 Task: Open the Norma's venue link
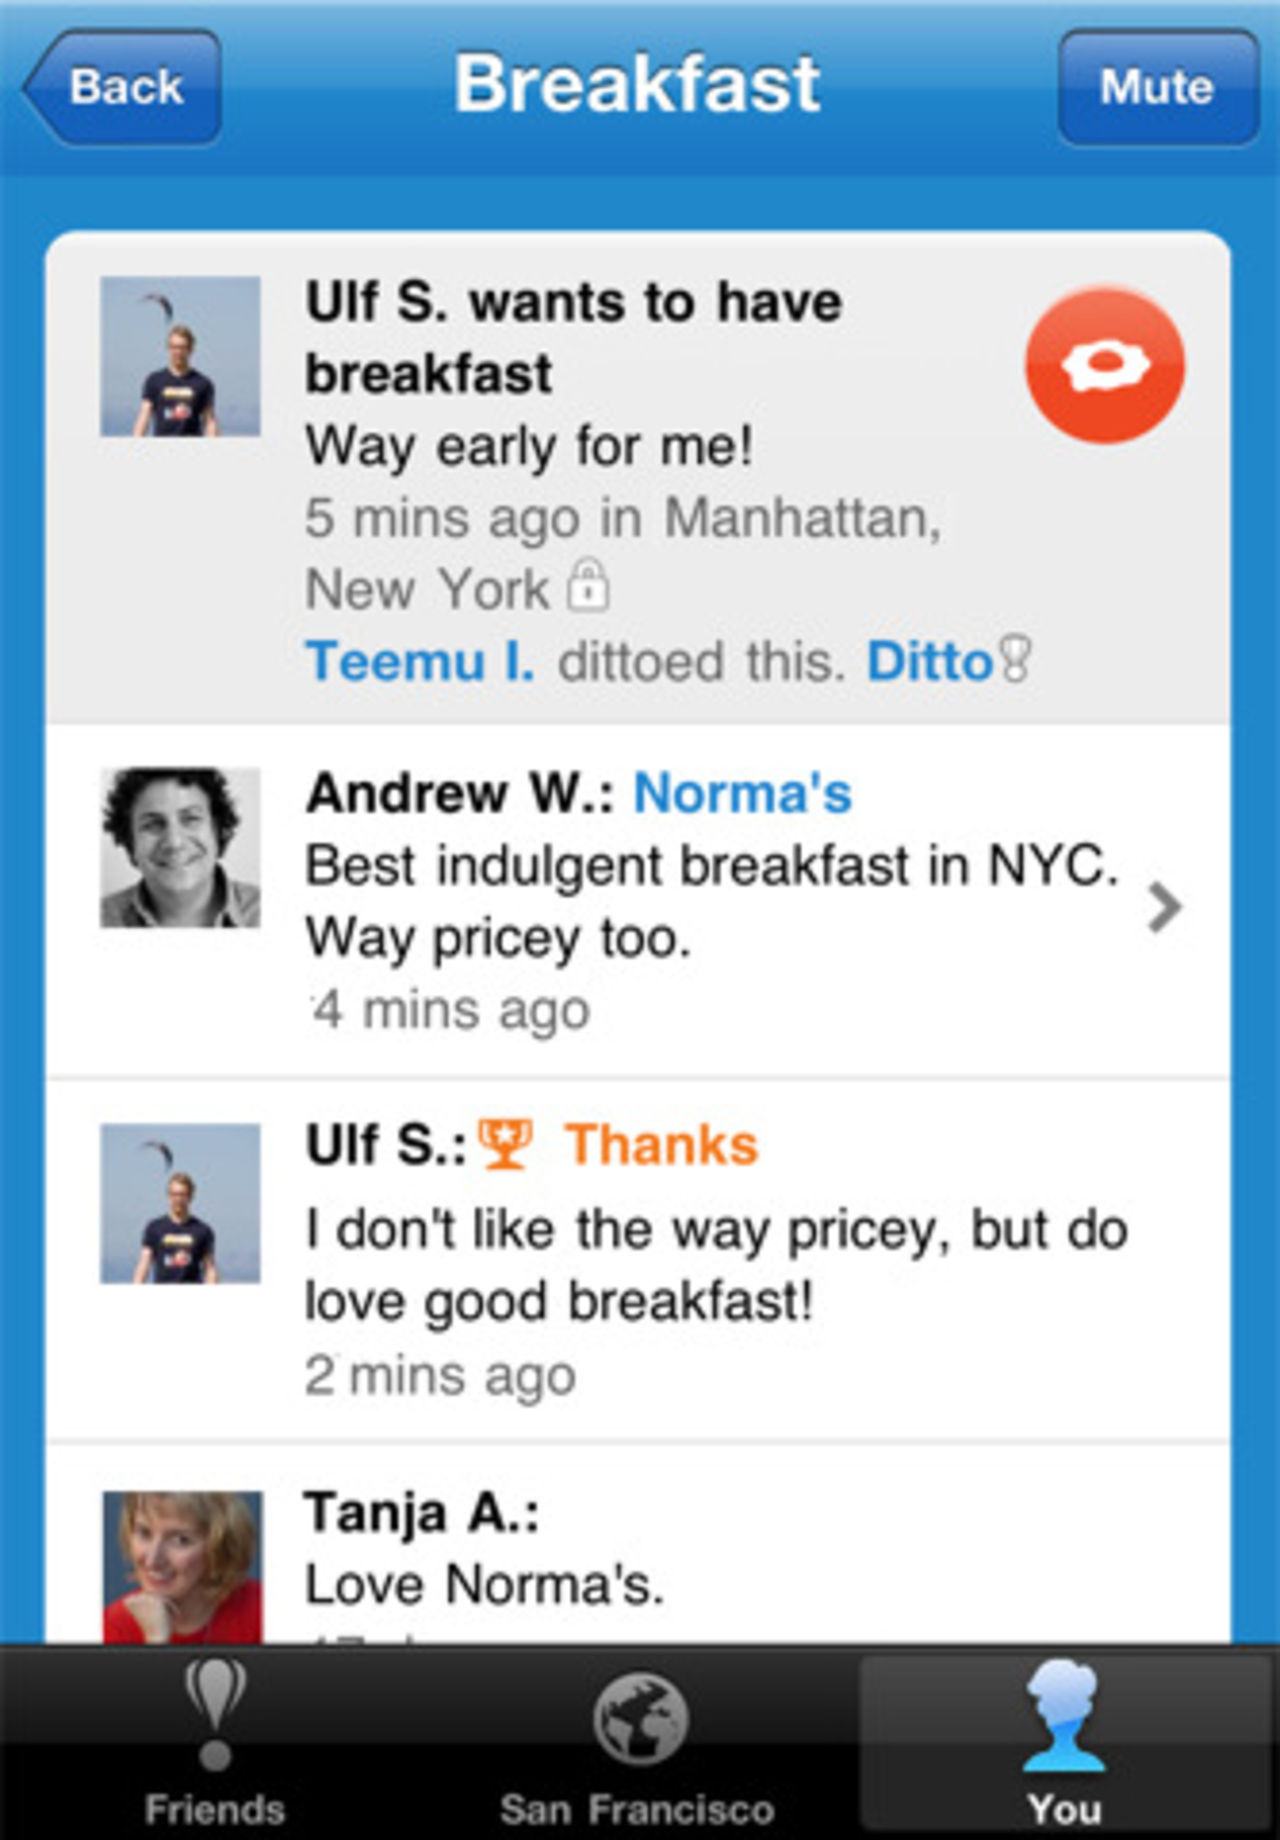[x=743, y=793]
